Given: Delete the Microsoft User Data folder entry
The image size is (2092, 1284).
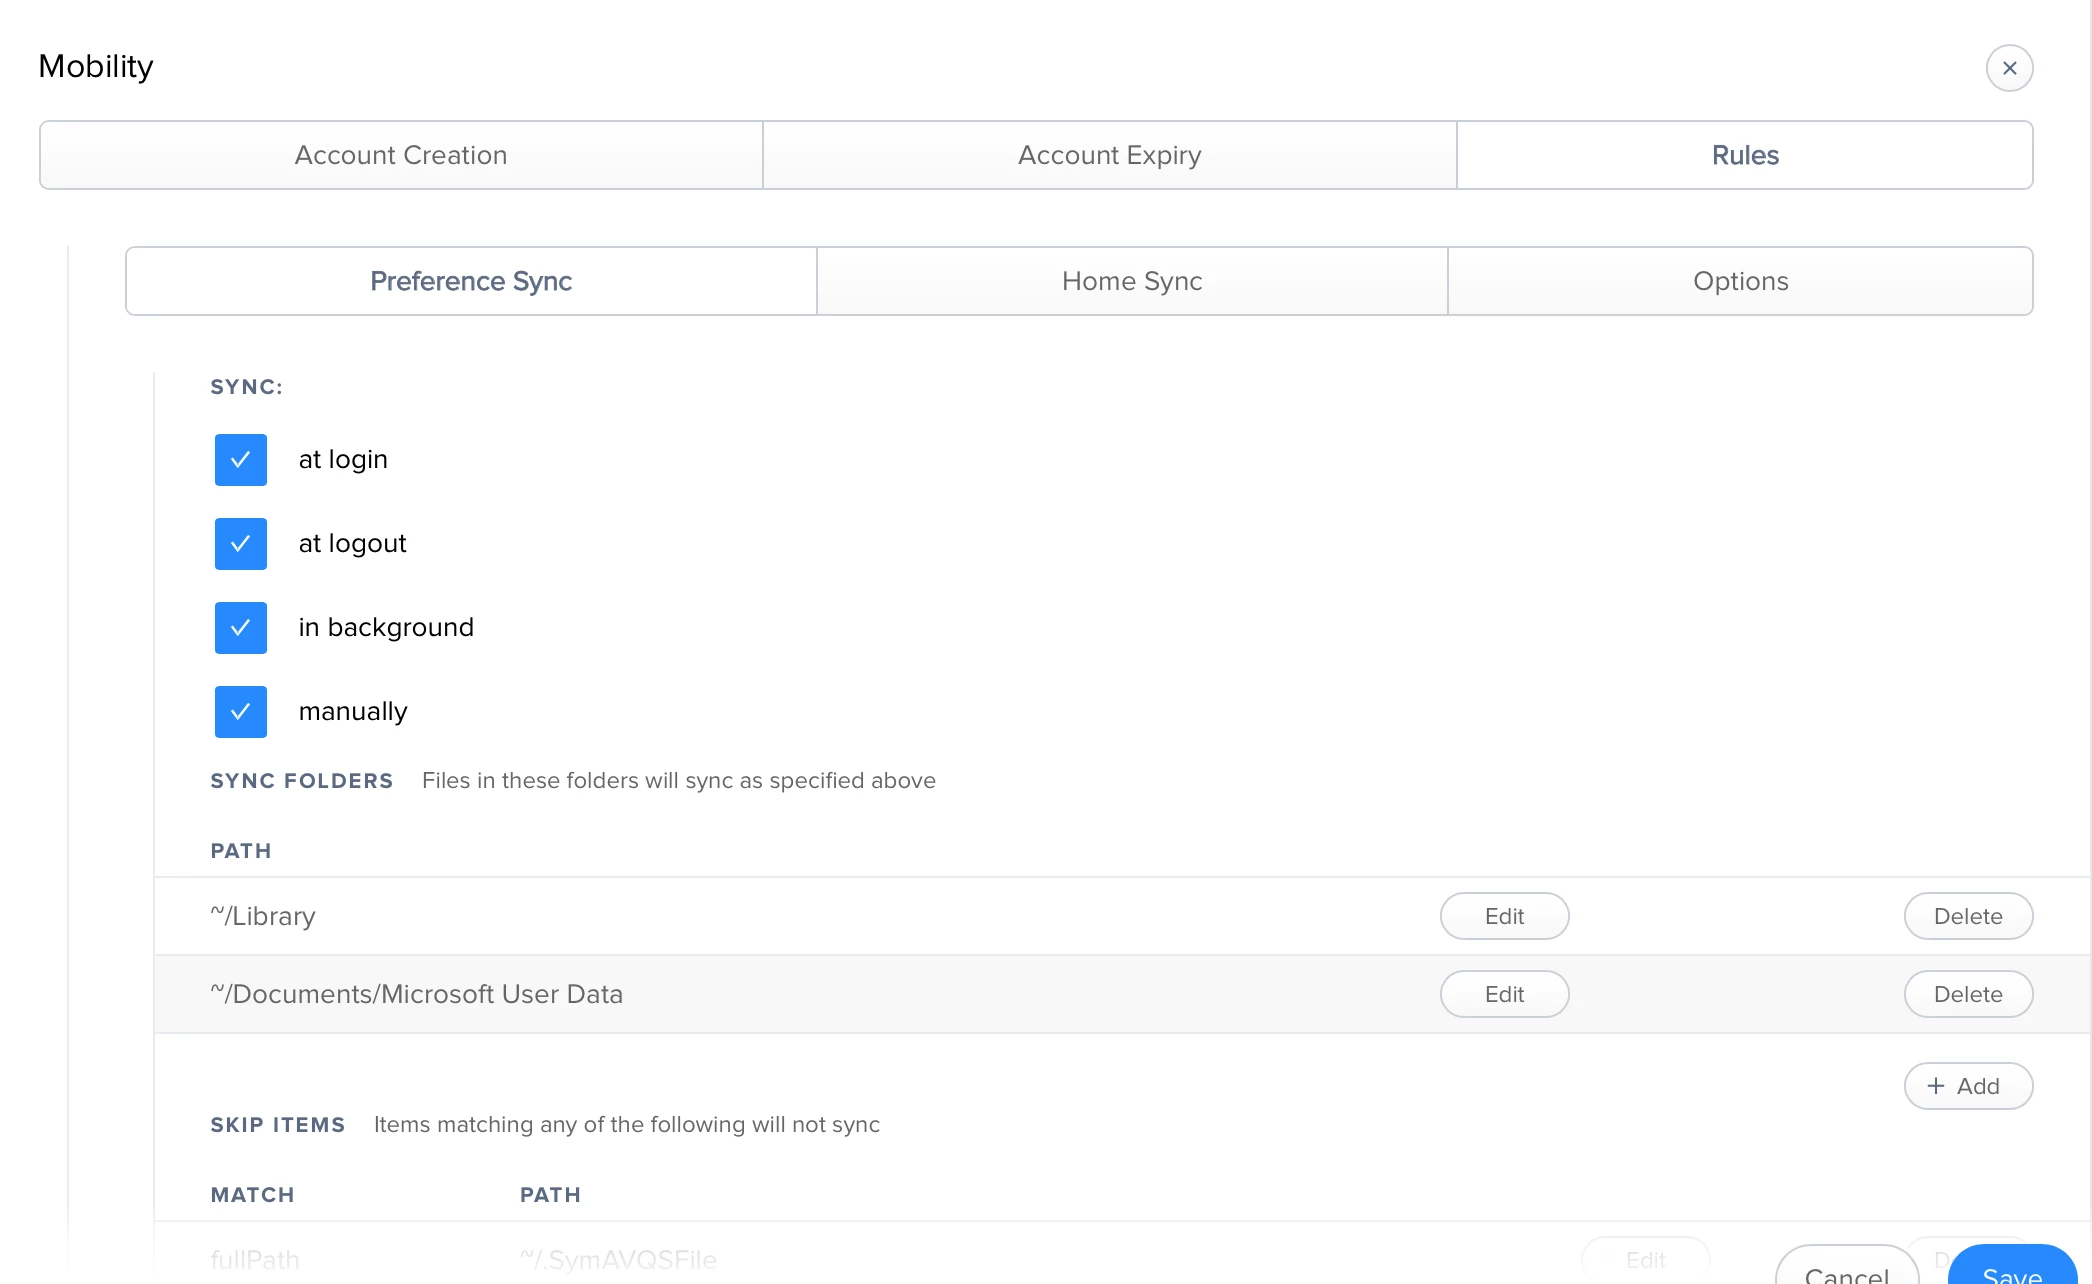Looking at the screenshot, I should pos(1967,994).
